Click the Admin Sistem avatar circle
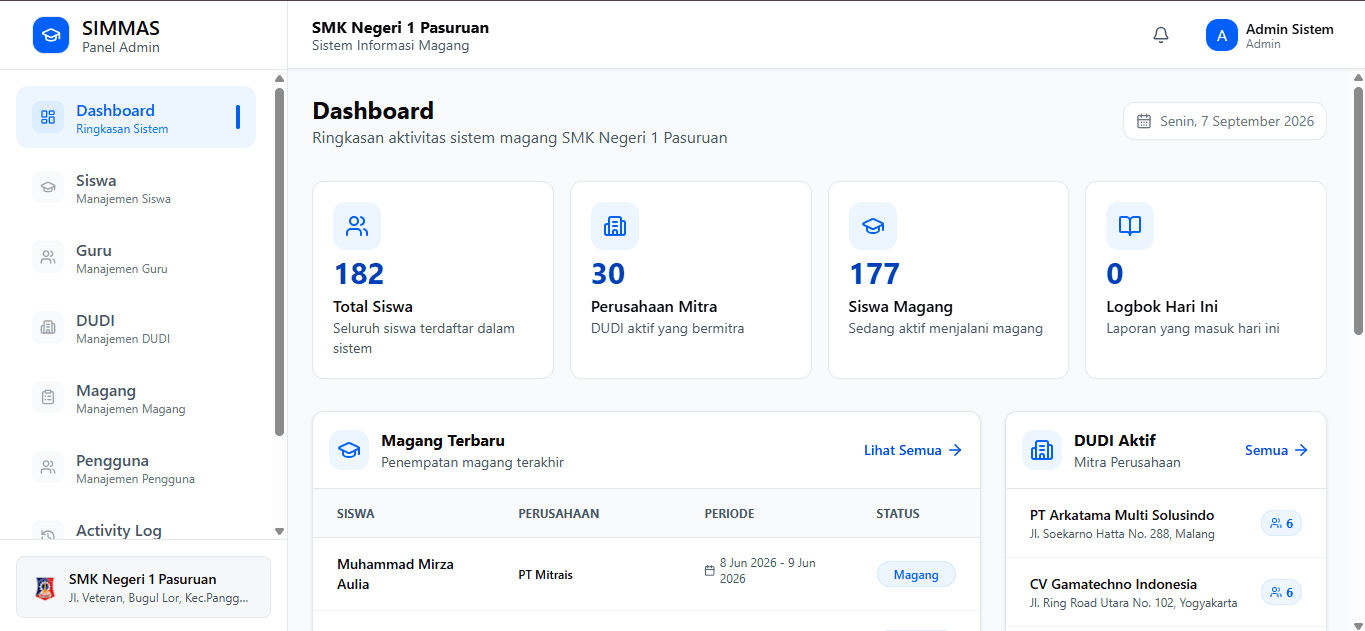Image resolution: width=1365 pixels, height=631 pixels. point(1222,35)
